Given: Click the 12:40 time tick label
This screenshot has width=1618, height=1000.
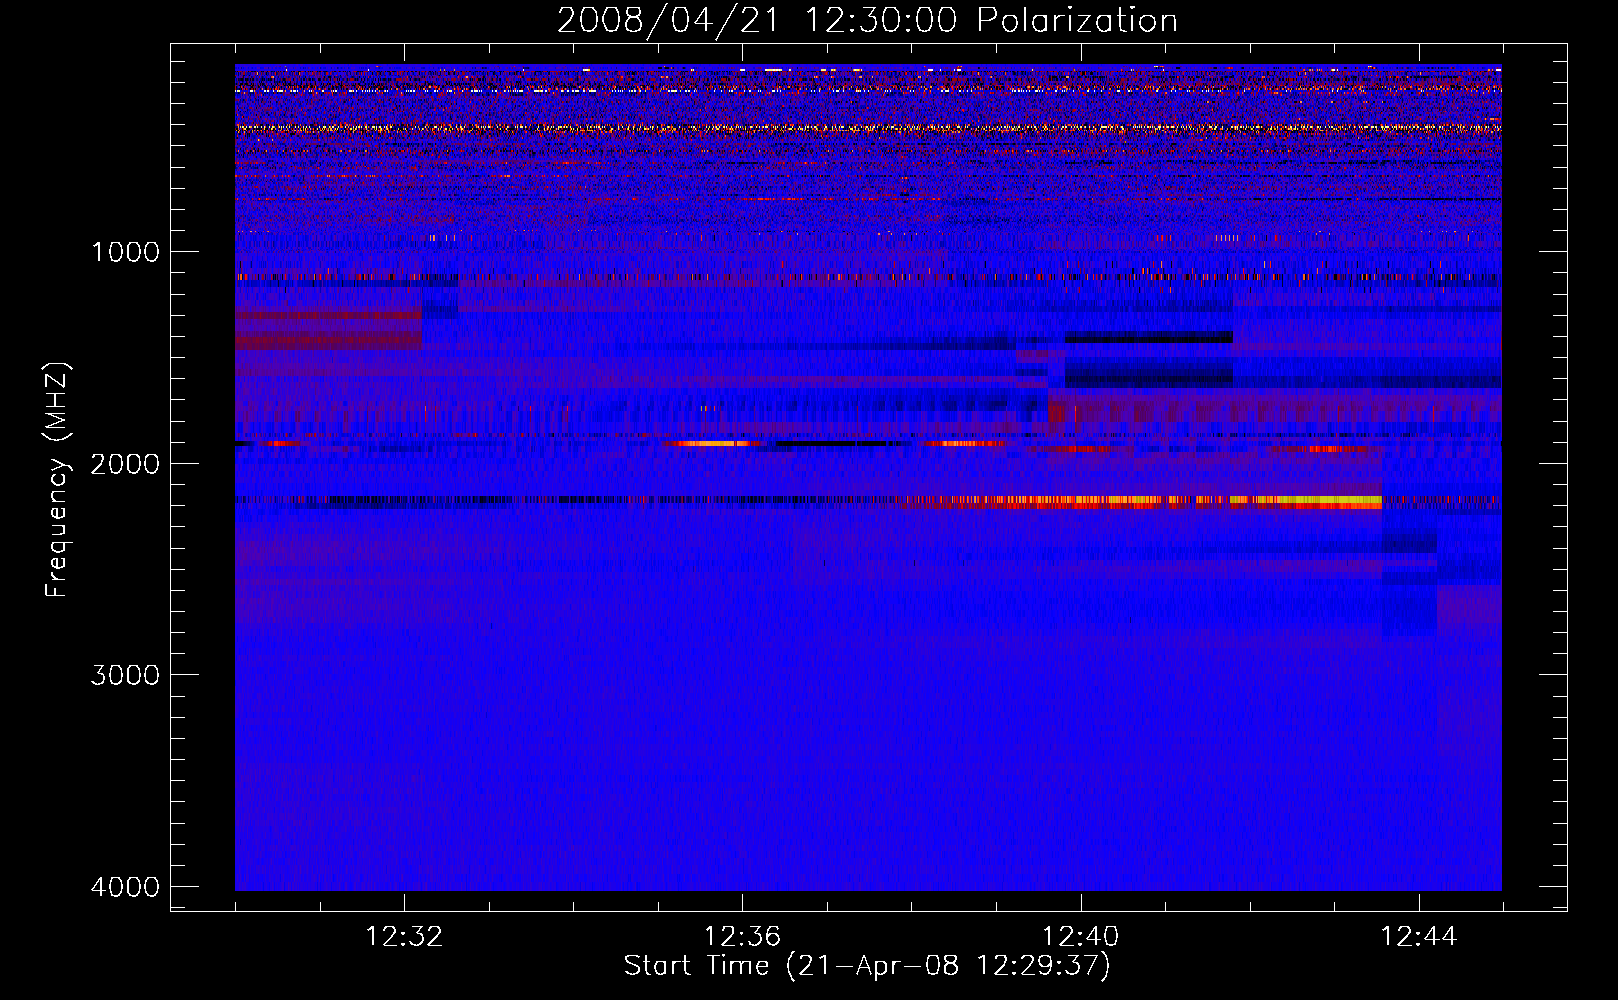Looking at the screenshot, I should 1080,937.
